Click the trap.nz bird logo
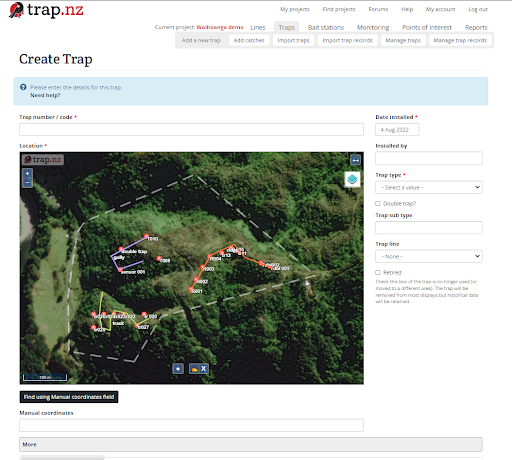This screenshot has width=512, height=460. coord(16,10)
